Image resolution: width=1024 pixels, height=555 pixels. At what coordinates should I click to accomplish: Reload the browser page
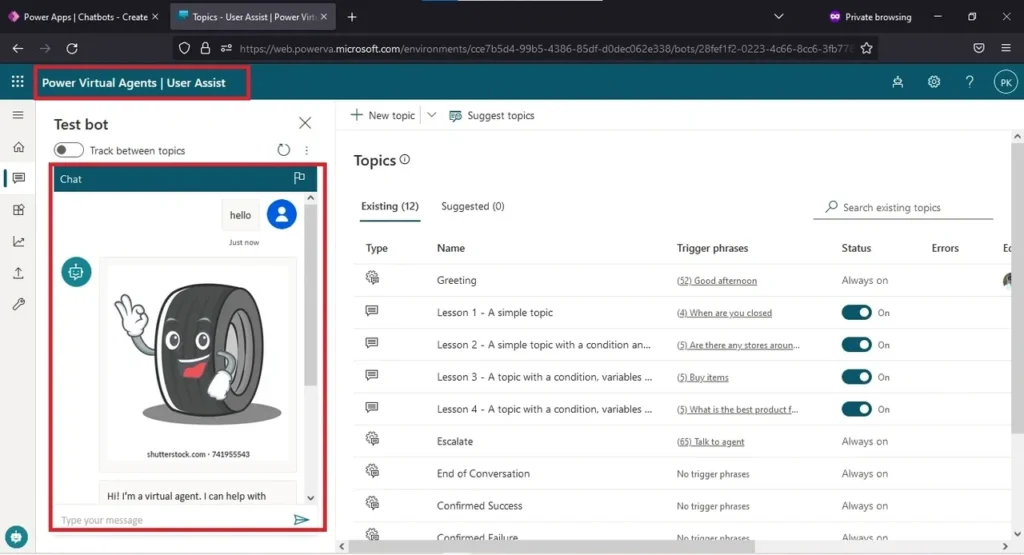click(72, 48)
